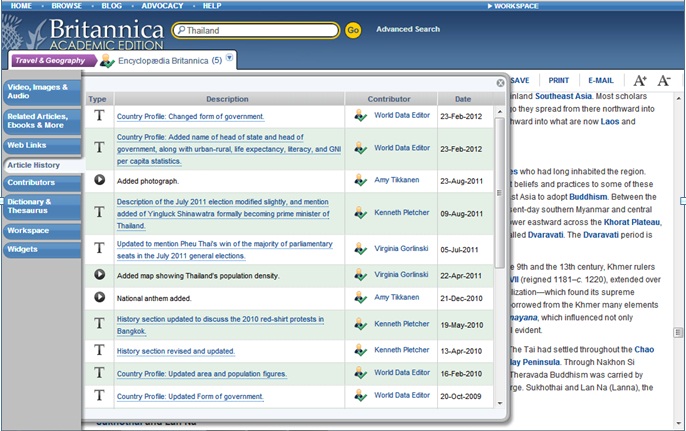Open the Southeast Asia article link
Viewport: 686px width, 431px height.
click(x=563, y=96)
